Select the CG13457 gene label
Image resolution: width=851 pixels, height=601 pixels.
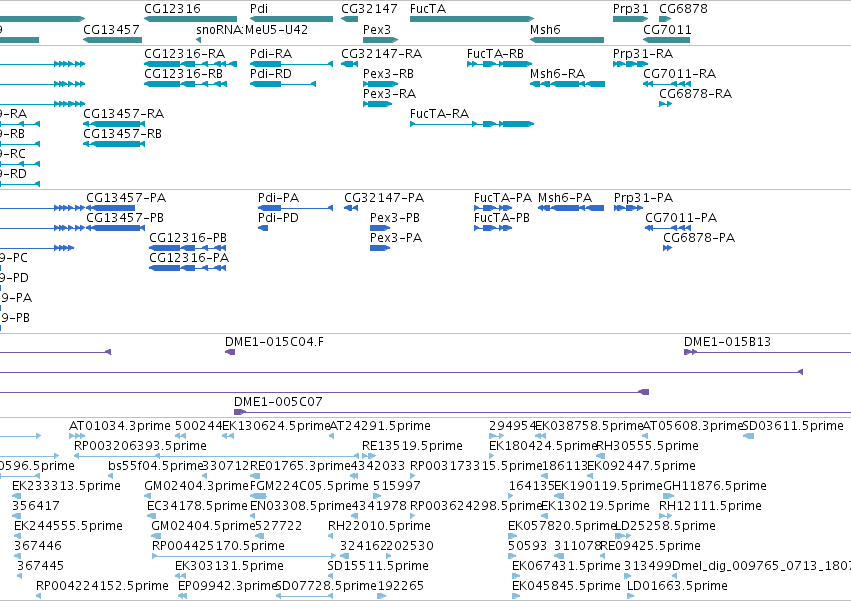111,29
